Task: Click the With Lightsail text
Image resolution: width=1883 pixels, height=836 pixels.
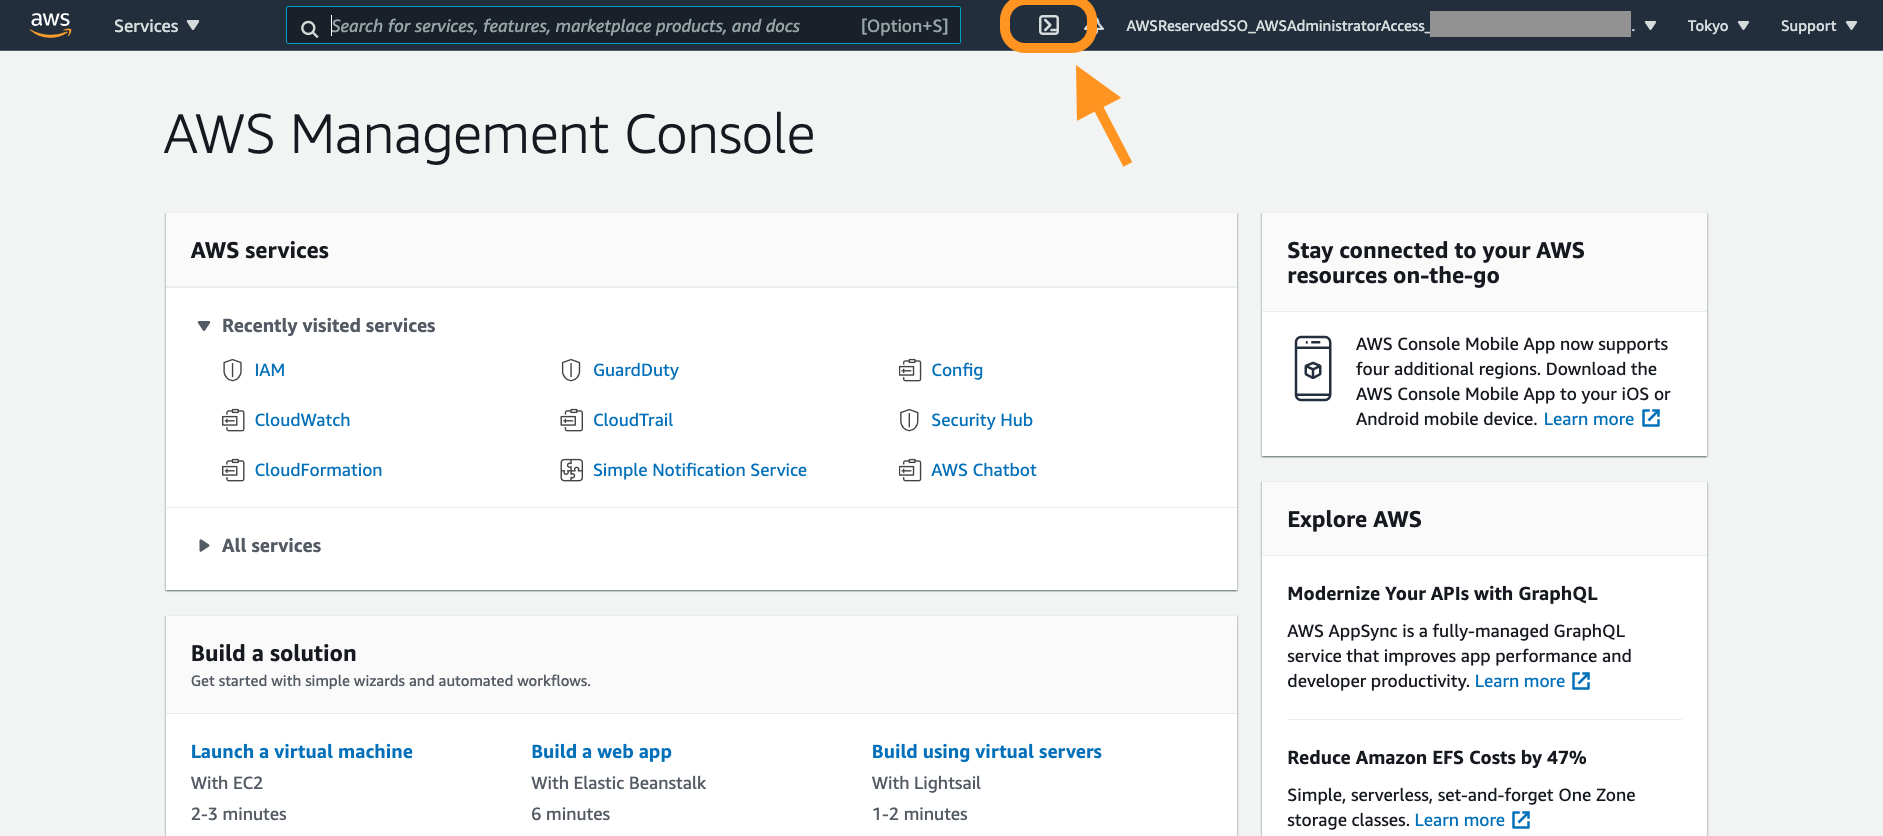Action: click(926, 783)
